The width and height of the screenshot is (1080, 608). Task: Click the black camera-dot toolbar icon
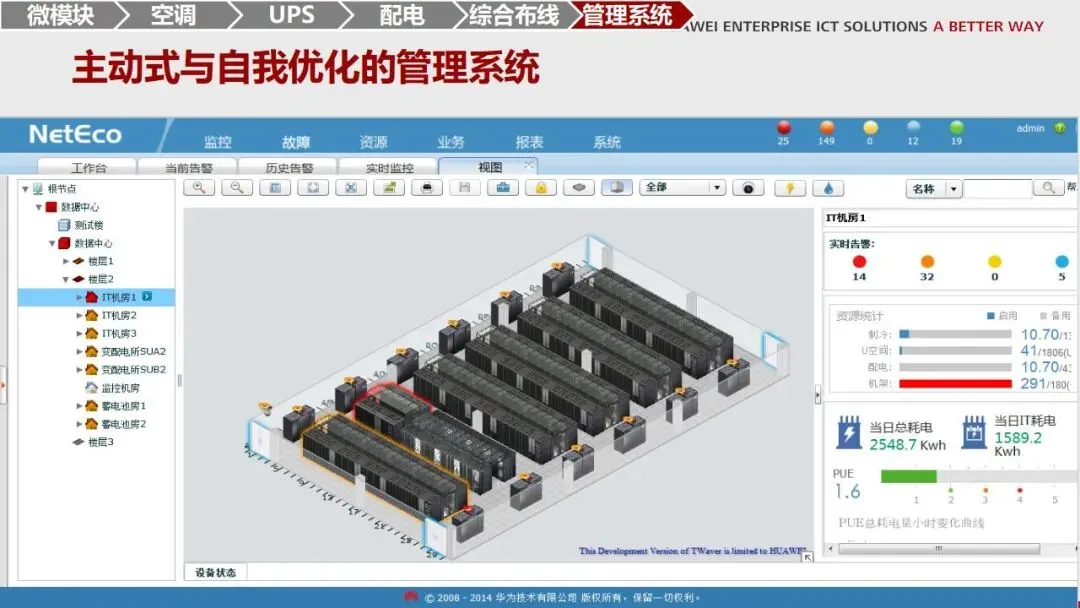click(749, 188)
